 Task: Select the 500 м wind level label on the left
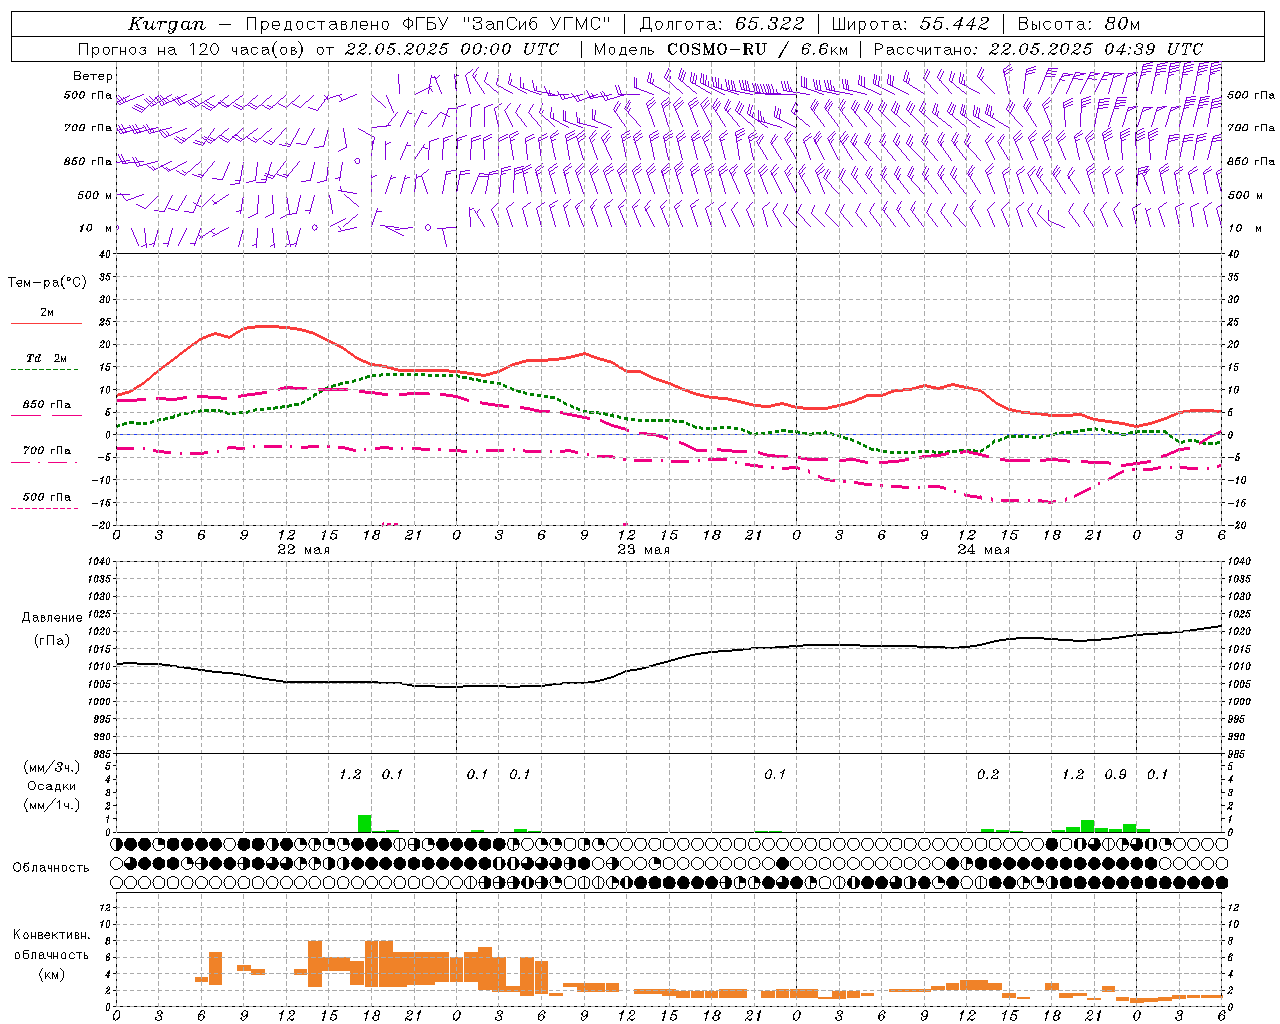click(x=95, y=195)
